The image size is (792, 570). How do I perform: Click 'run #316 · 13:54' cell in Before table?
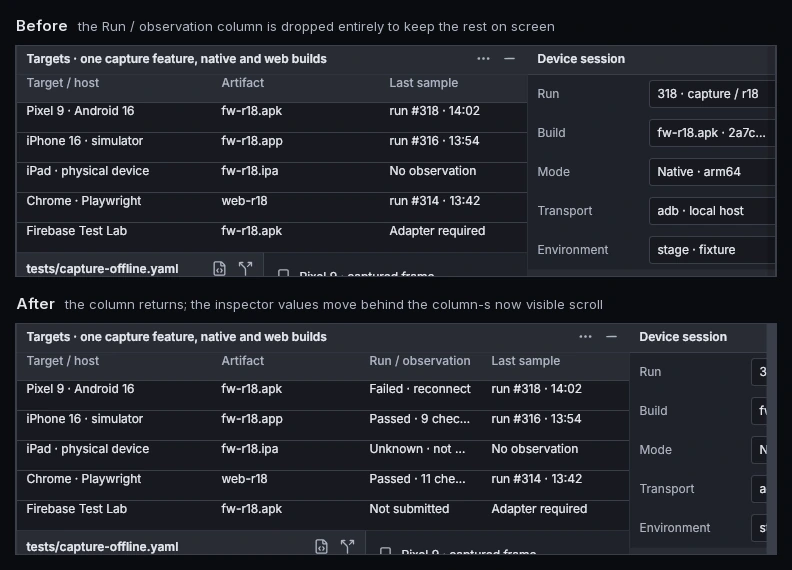pos(434,141)
